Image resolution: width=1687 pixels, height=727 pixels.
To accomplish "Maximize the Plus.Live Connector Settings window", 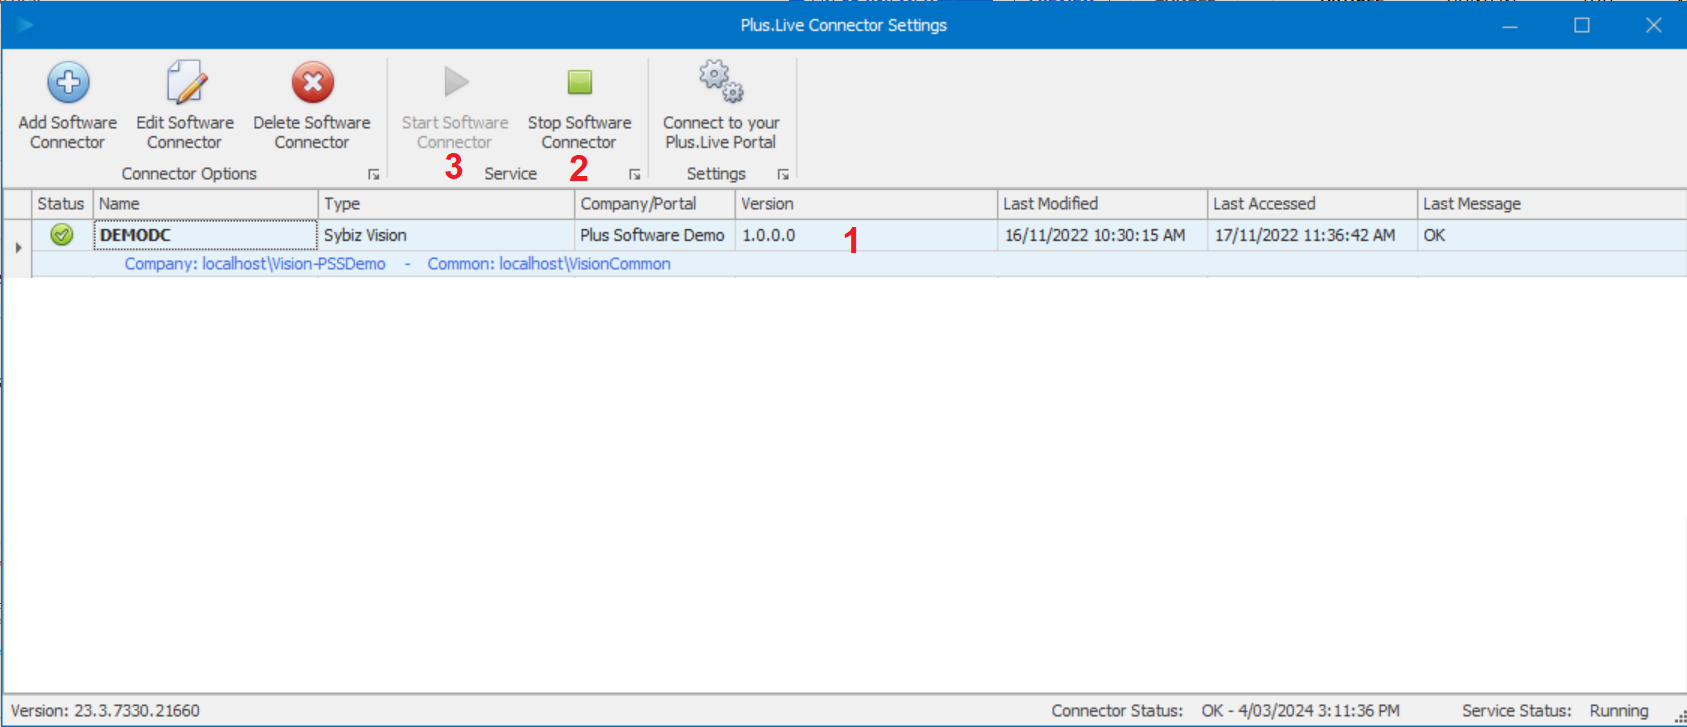I will 1582,25.
